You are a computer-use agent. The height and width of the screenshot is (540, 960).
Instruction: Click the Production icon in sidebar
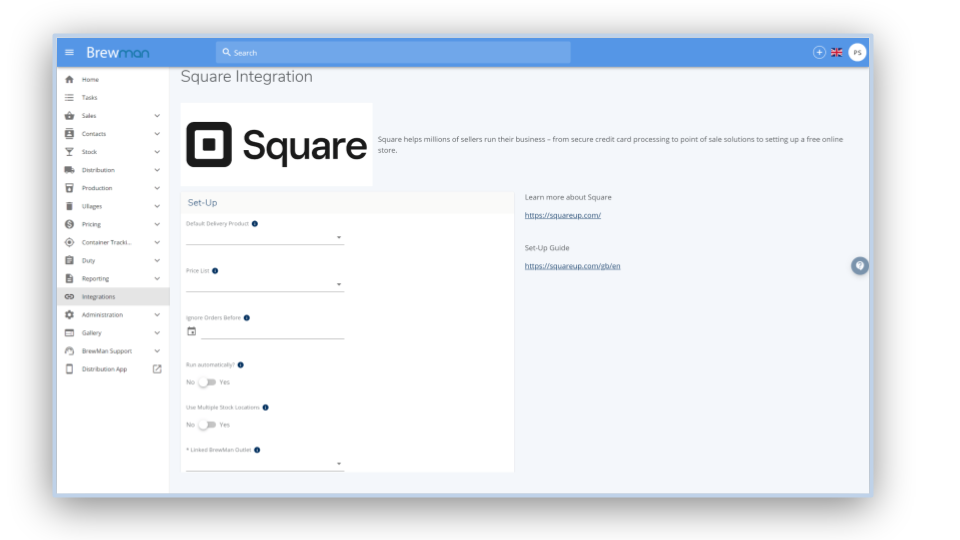point(69,188)
